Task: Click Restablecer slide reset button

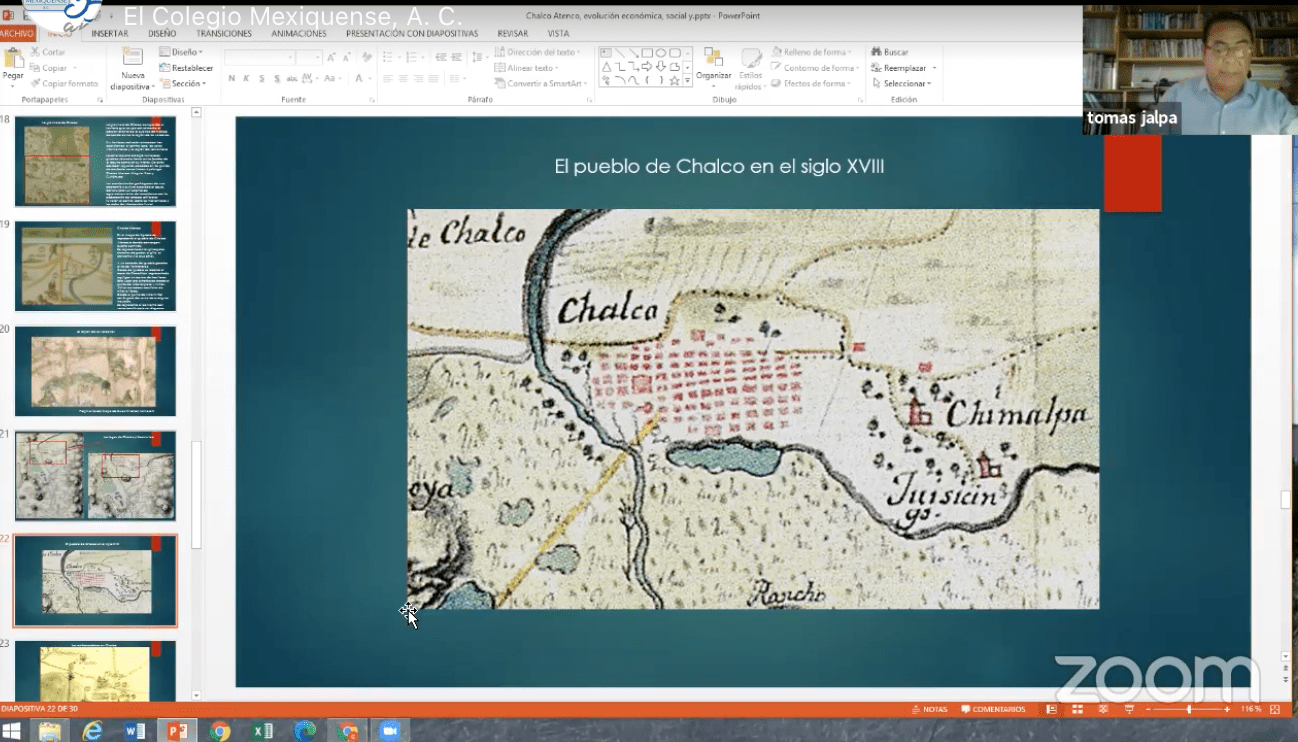Action: tap(186, 68)
